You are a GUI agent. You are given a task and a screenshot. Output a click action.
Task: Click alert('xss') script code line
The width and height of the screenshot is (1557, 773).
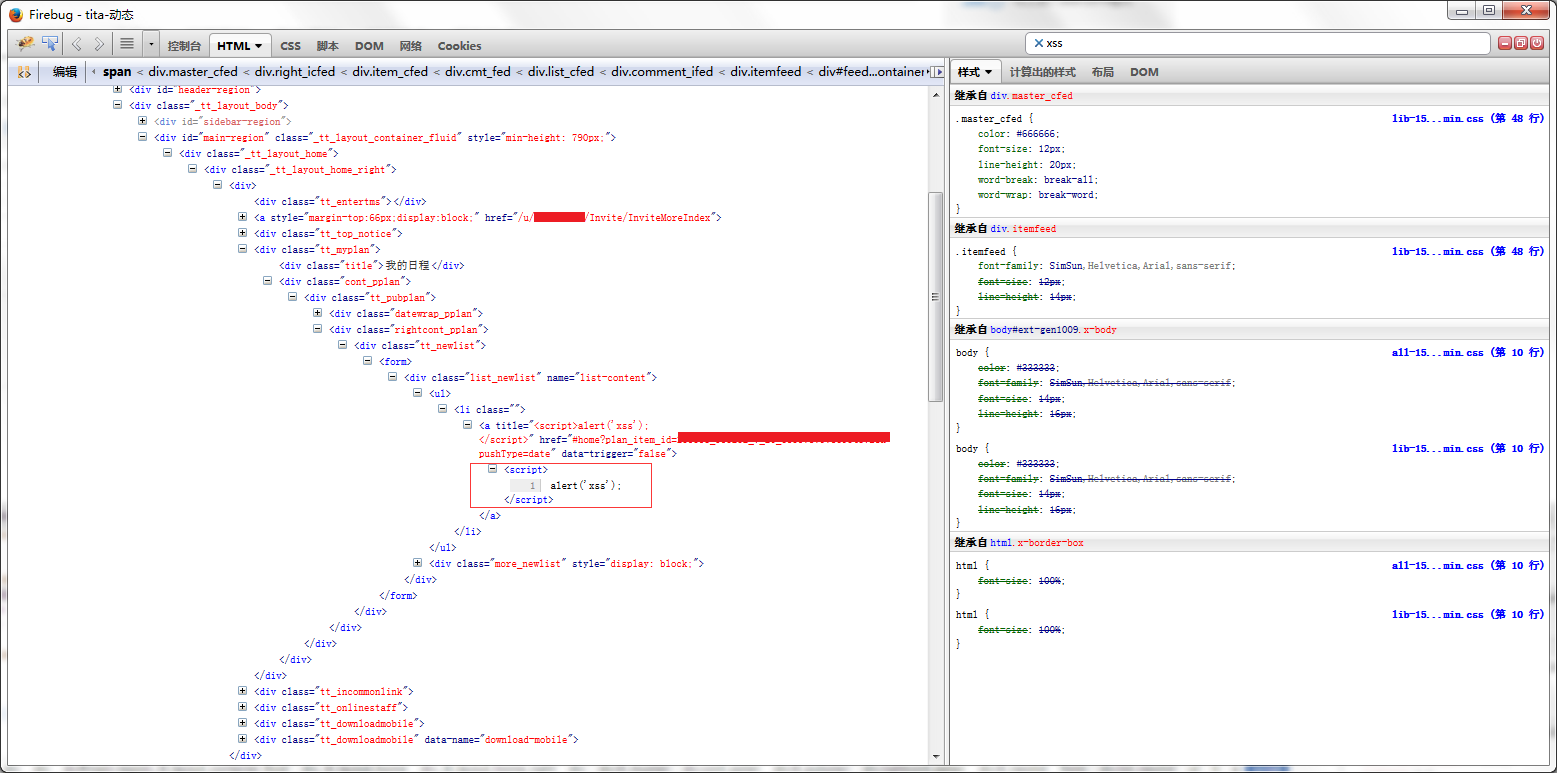[x=586, y=485]
